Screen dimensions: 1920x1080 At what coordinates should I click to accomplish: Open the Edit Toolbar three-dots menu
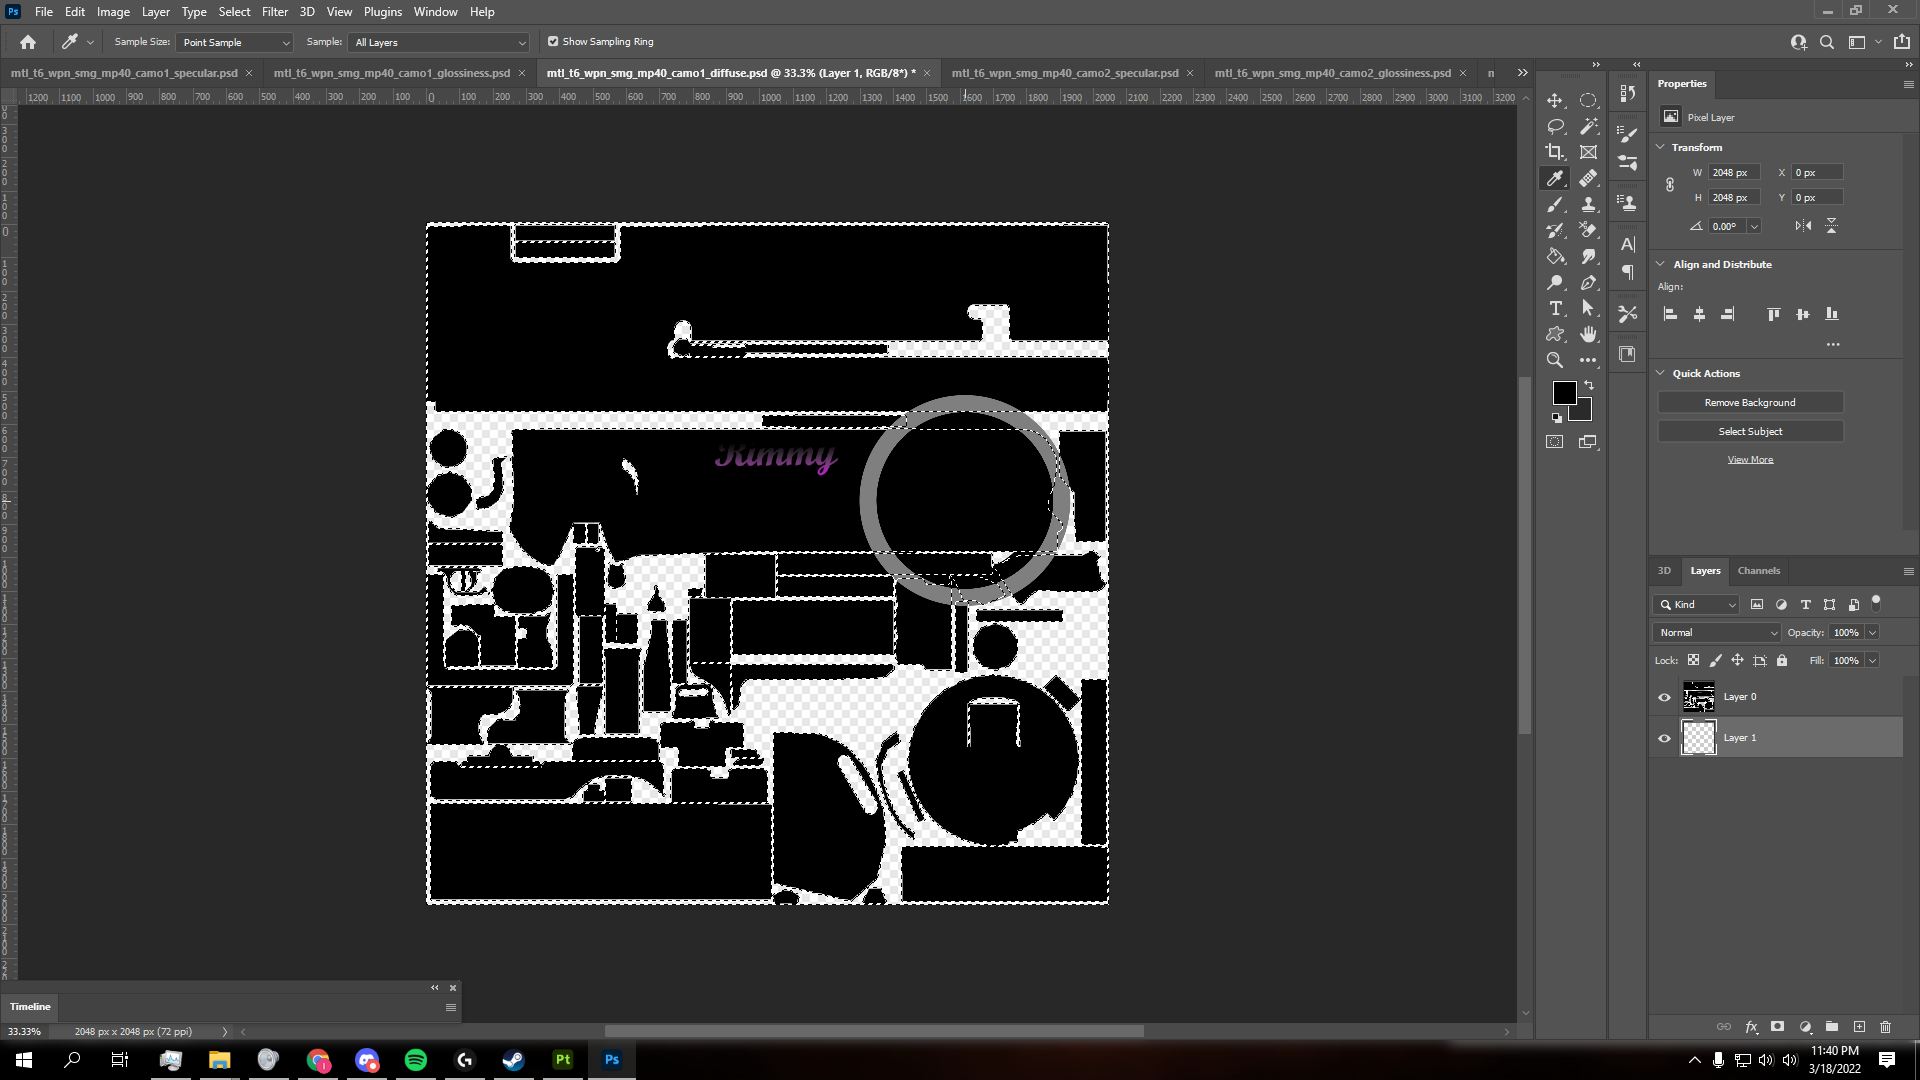click(1588, 360)
